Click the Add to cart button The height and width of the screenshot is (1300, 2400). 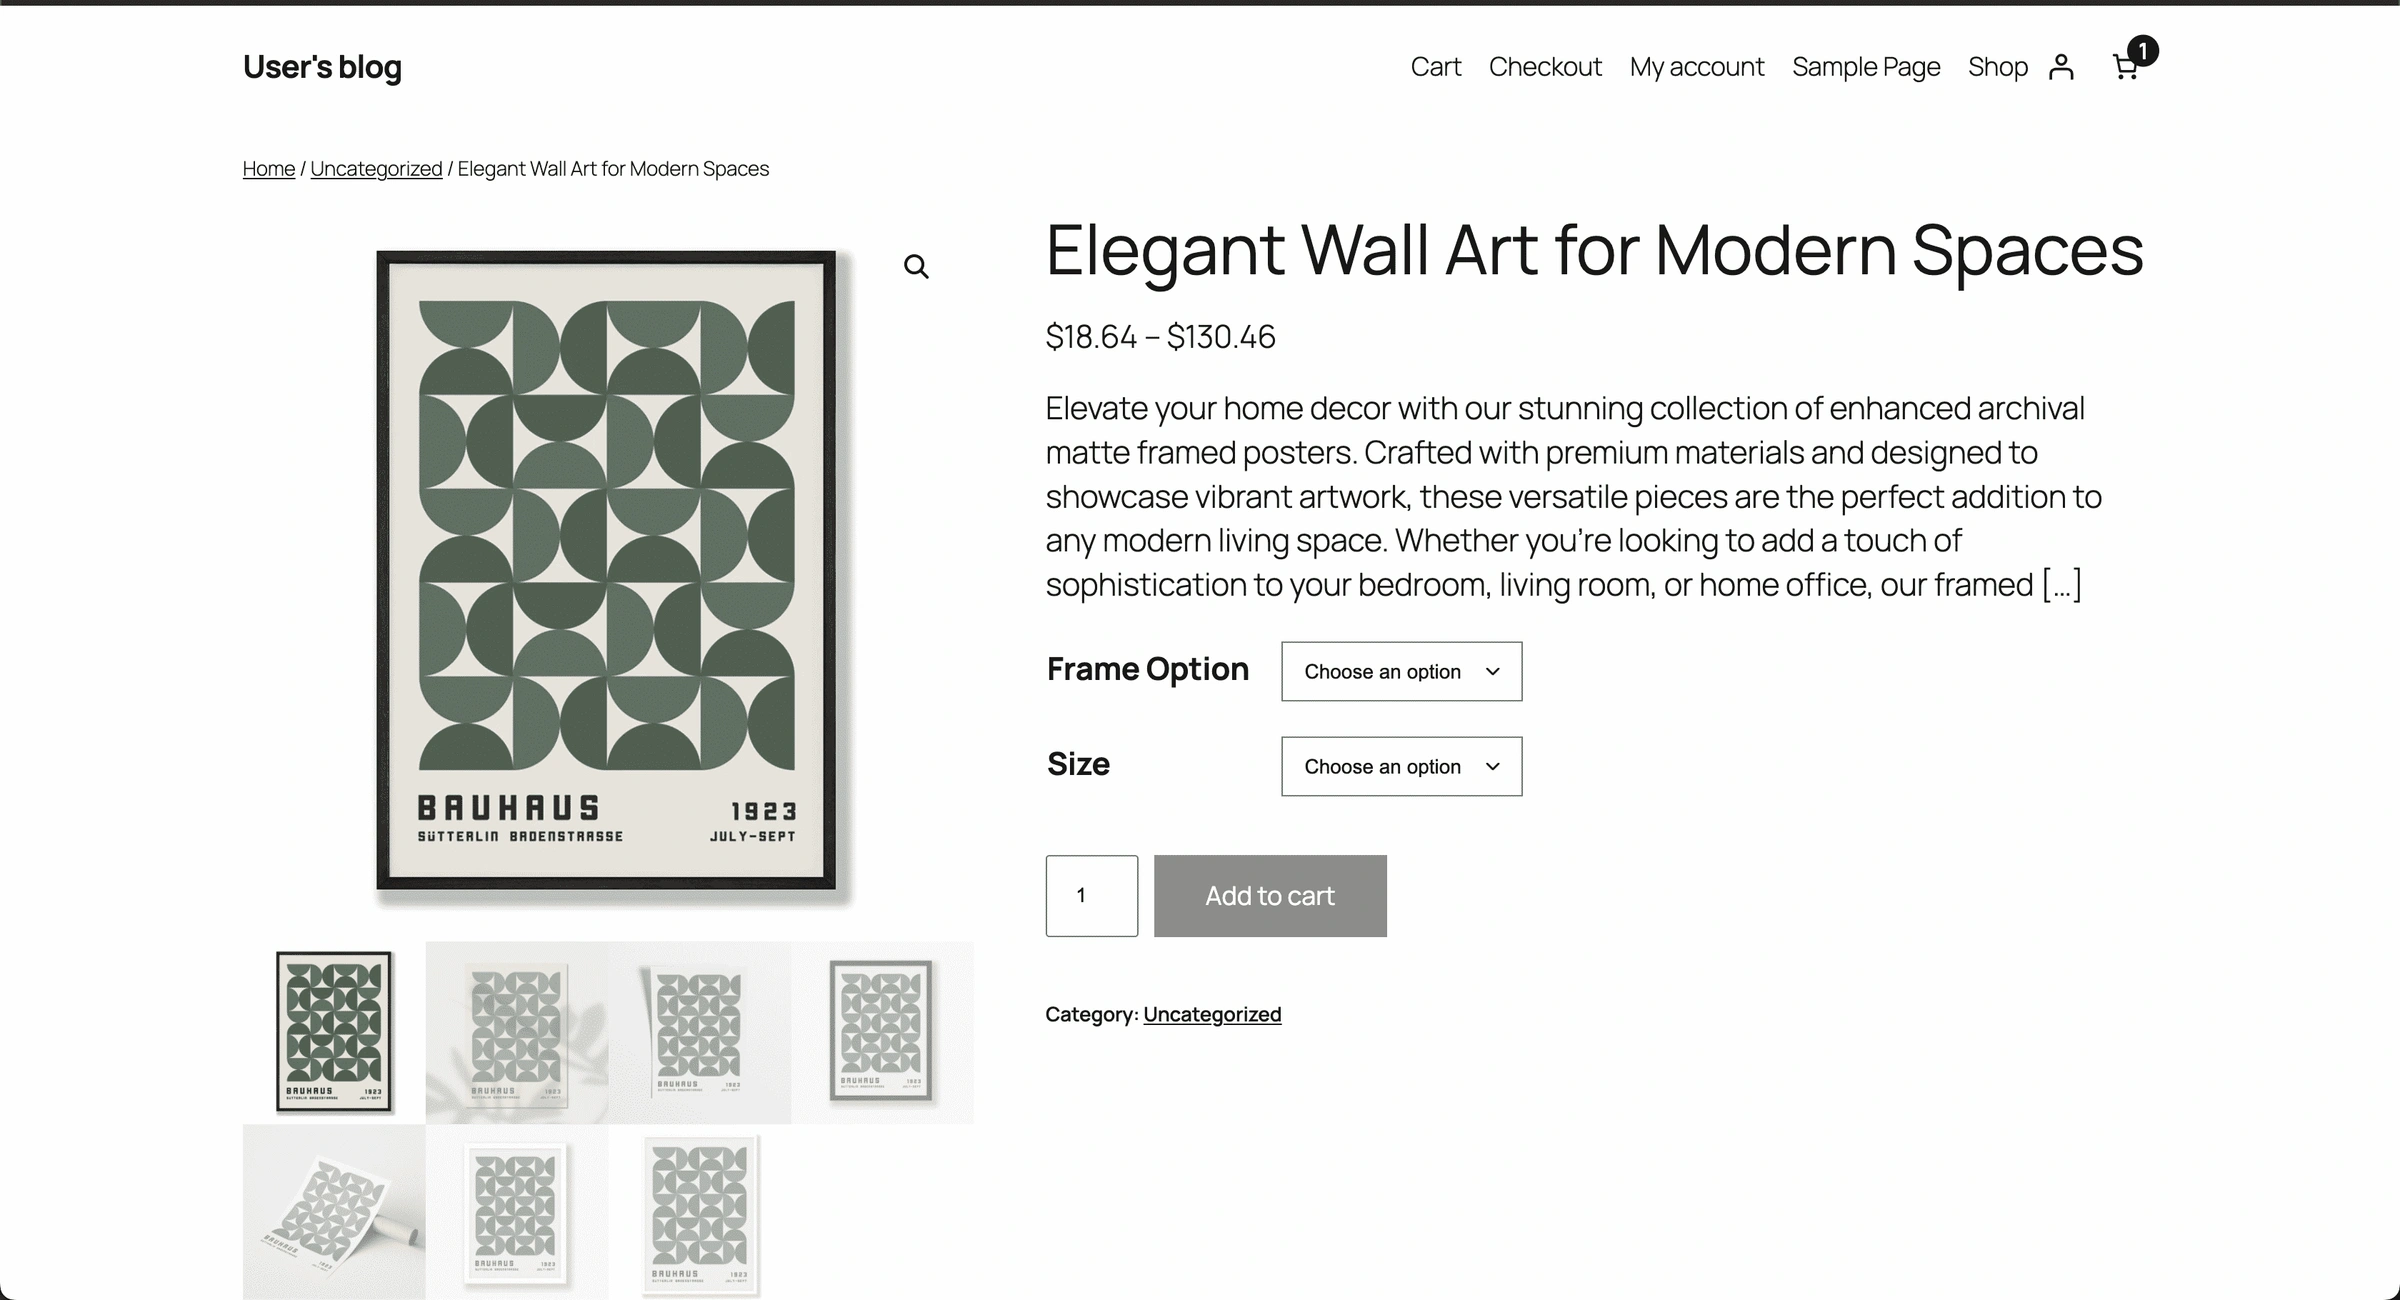[x=1270, y=895]
